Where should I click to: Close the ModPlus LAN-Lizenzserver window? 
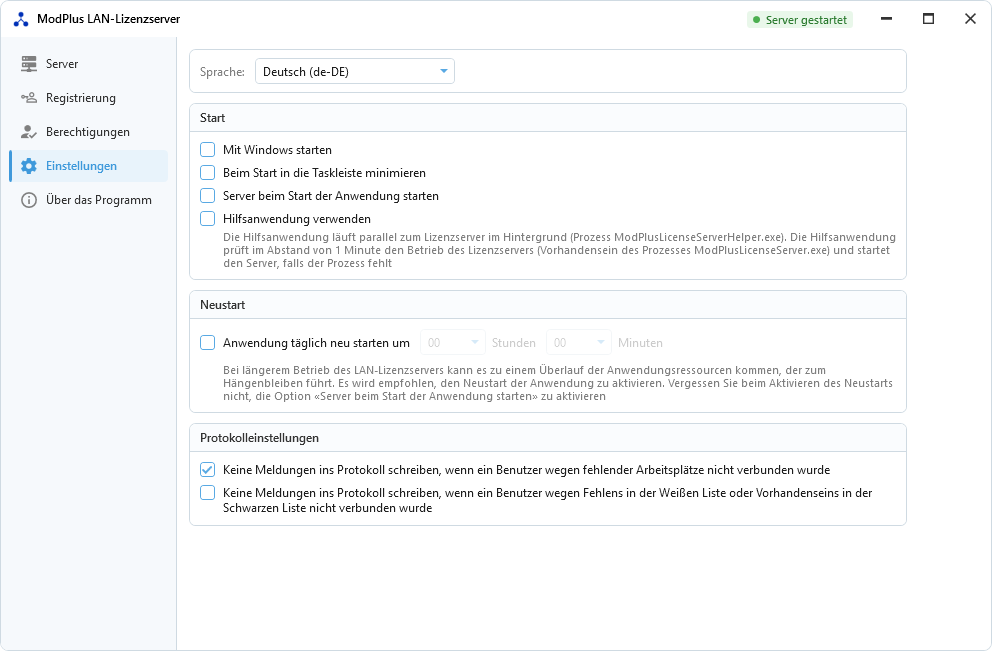[x=970, y=19]
